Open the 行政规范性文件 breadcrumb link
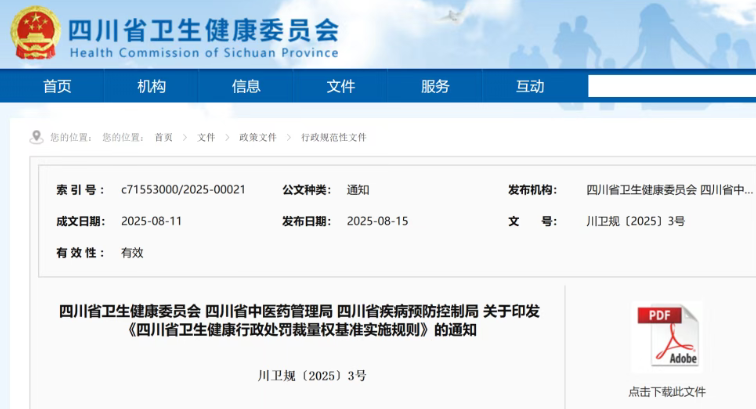This screenshot has width=756, height=409. 333,137
